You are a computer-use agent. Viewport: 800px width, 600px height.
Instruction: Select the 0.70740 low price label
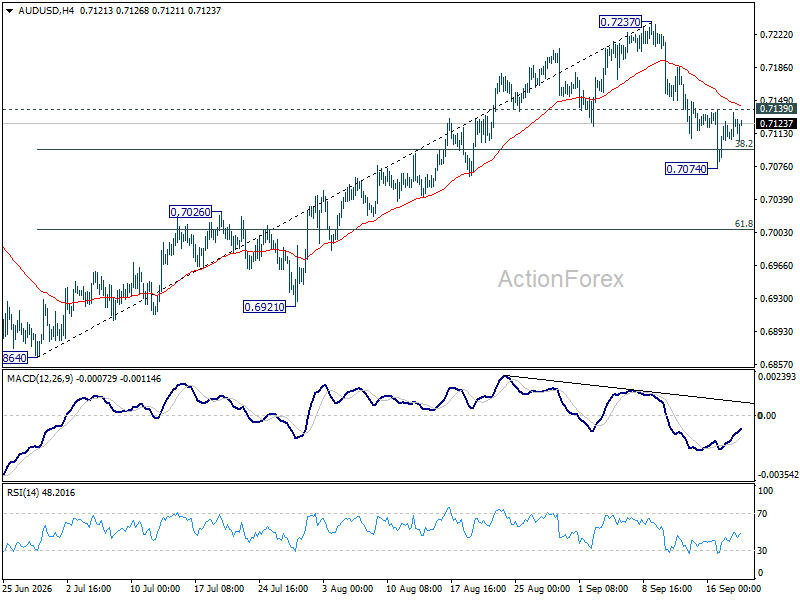pos(687,168)
